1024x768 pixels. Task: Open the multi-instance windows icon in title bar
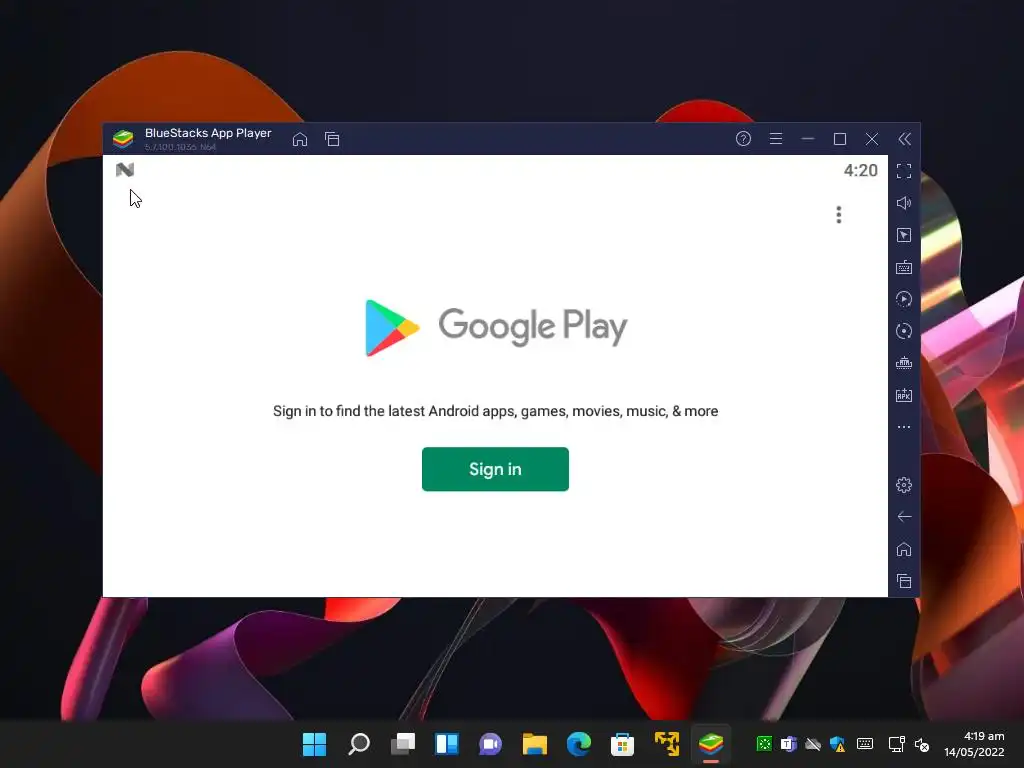(332, 139)
